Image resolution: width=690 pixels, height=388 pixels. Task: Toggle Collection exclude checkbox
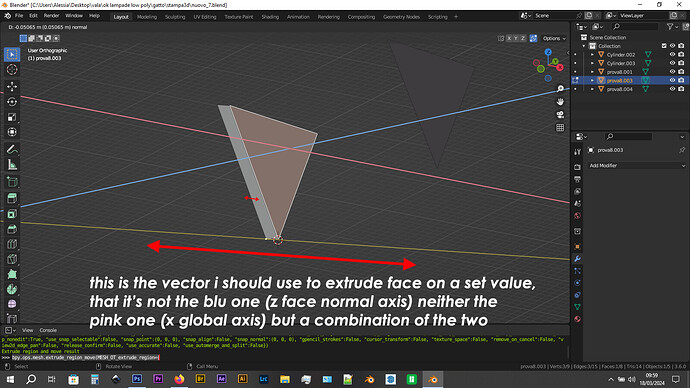(664, 46)
